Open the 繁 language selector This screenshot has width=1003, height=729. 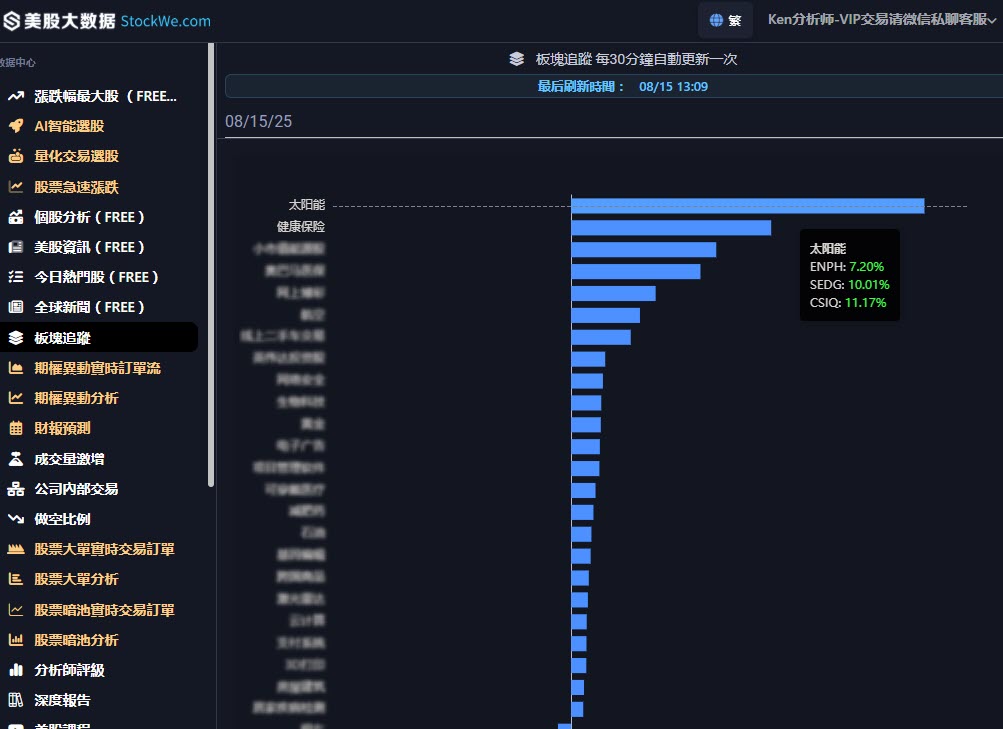coord(725,20)
